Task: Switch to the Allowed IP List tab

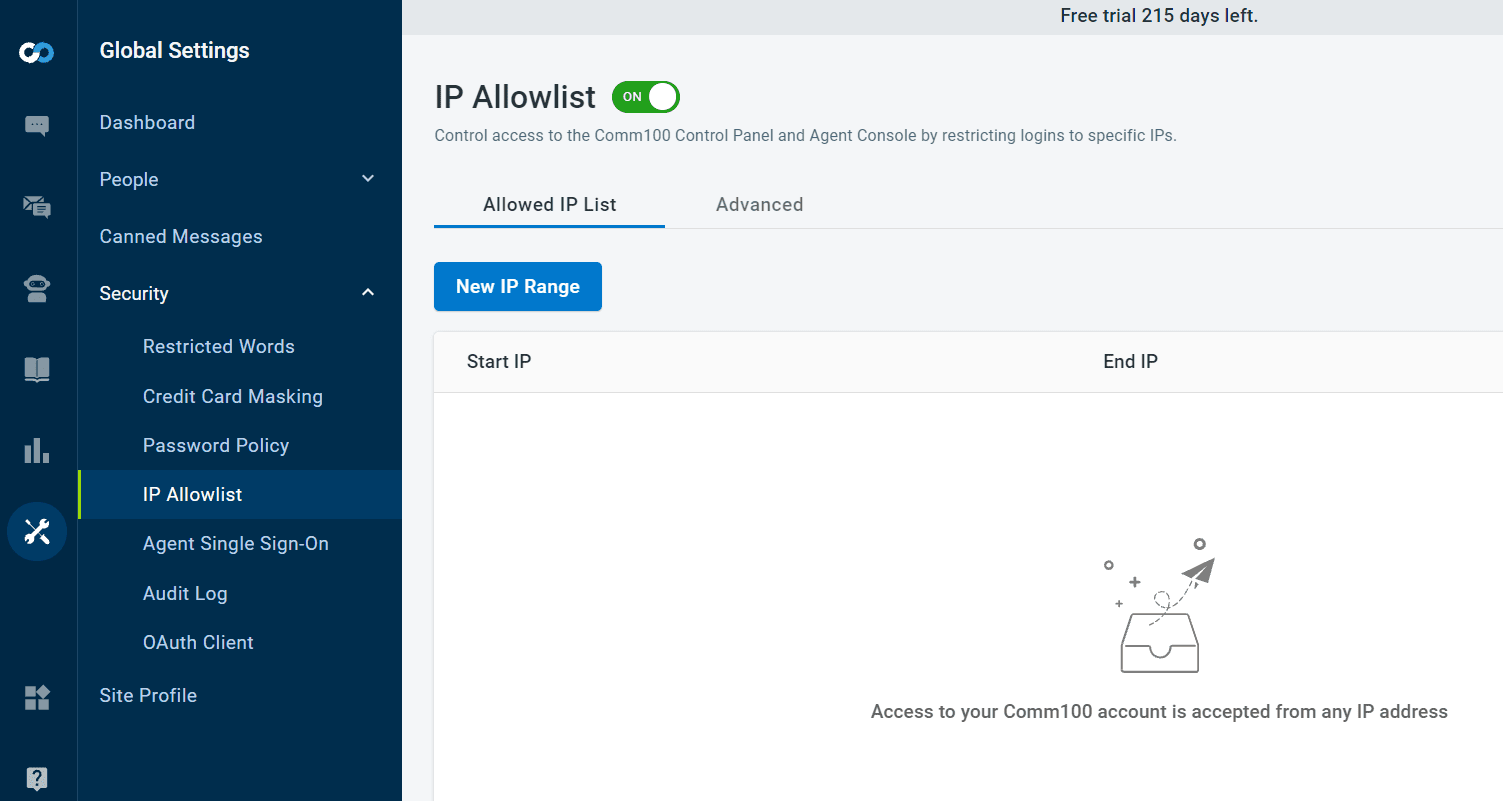Action: pyautogui.click(x=549, y=204)
